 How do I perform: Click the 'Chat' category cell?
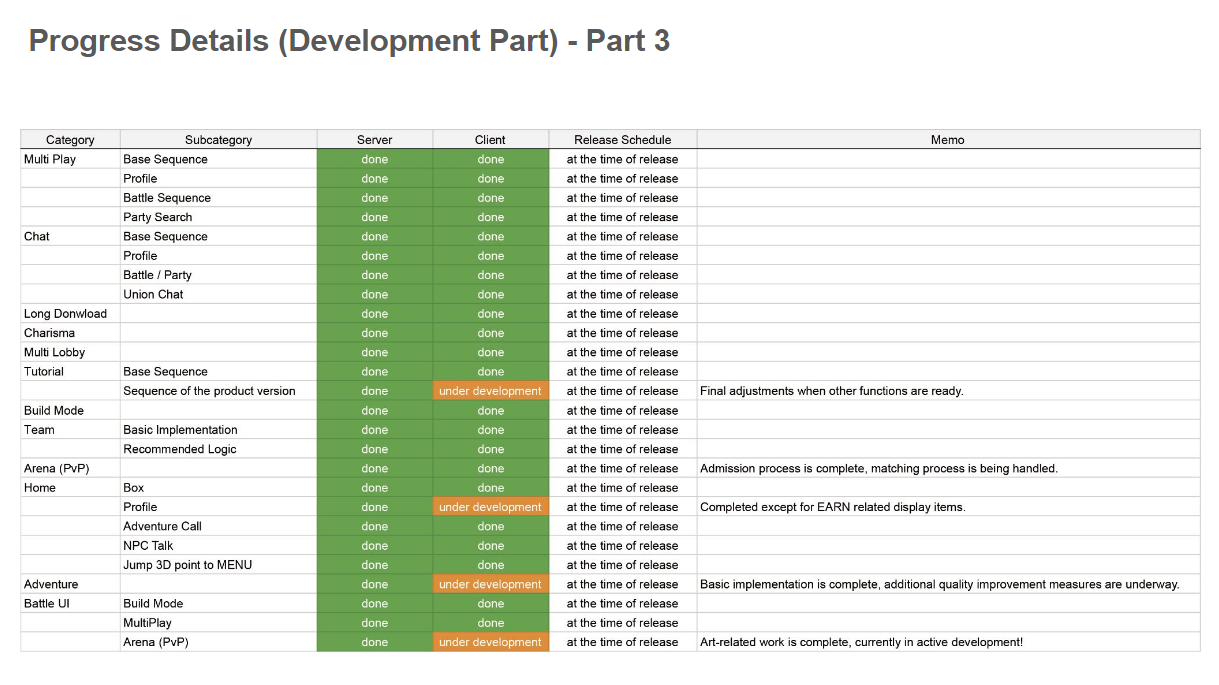coord(70,236)
